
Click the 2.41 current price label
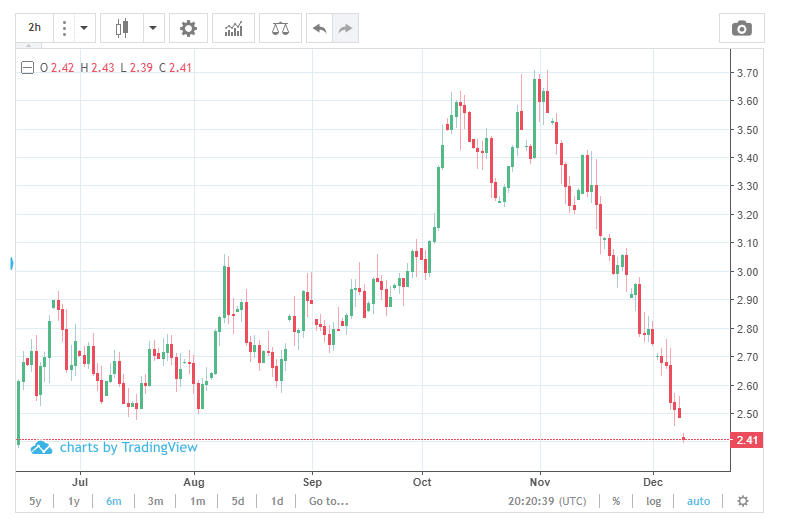tap(747, 439)
